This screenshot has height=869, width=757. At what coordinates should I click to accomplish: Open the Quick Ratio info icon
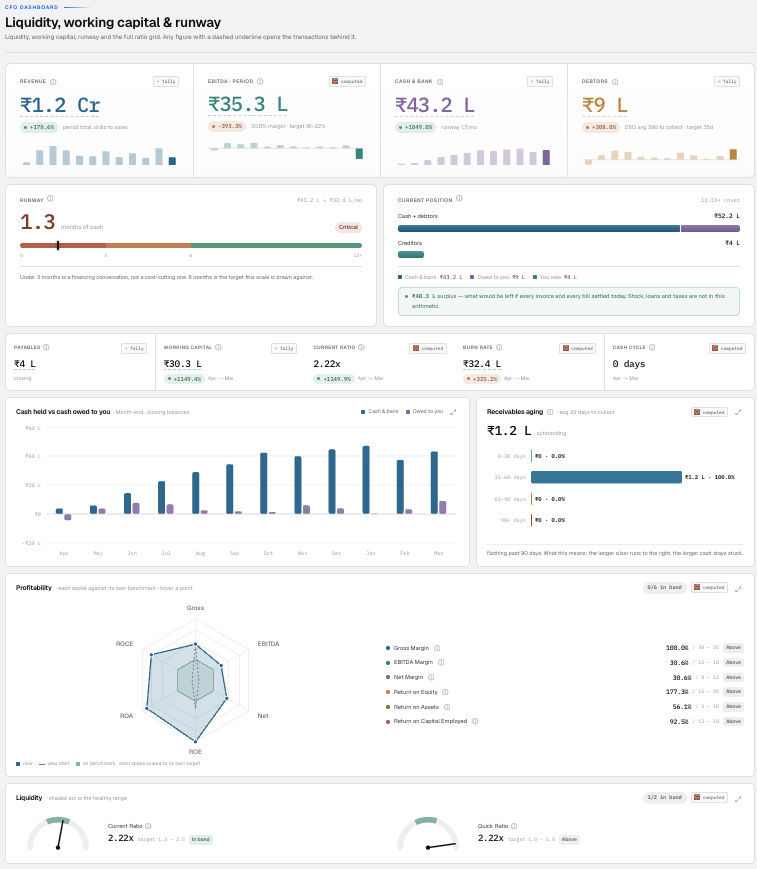coord(514,826)
